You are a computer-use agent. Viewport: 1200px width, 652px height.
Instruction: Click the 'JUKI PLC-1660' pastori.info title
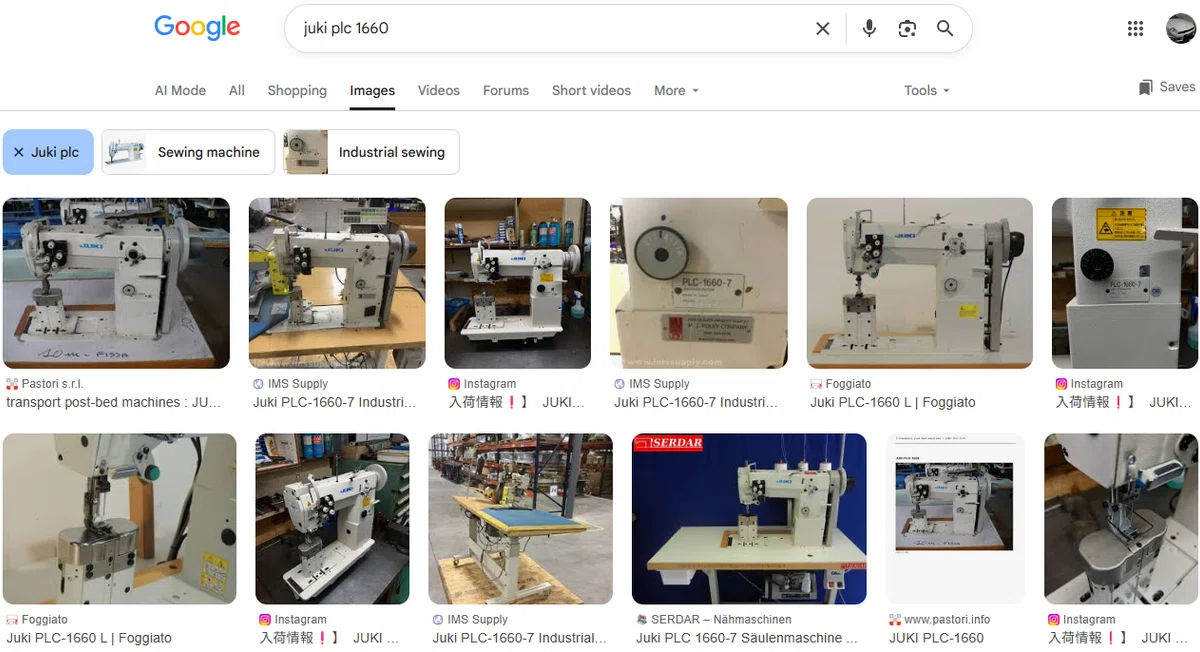tap(936, 638)
